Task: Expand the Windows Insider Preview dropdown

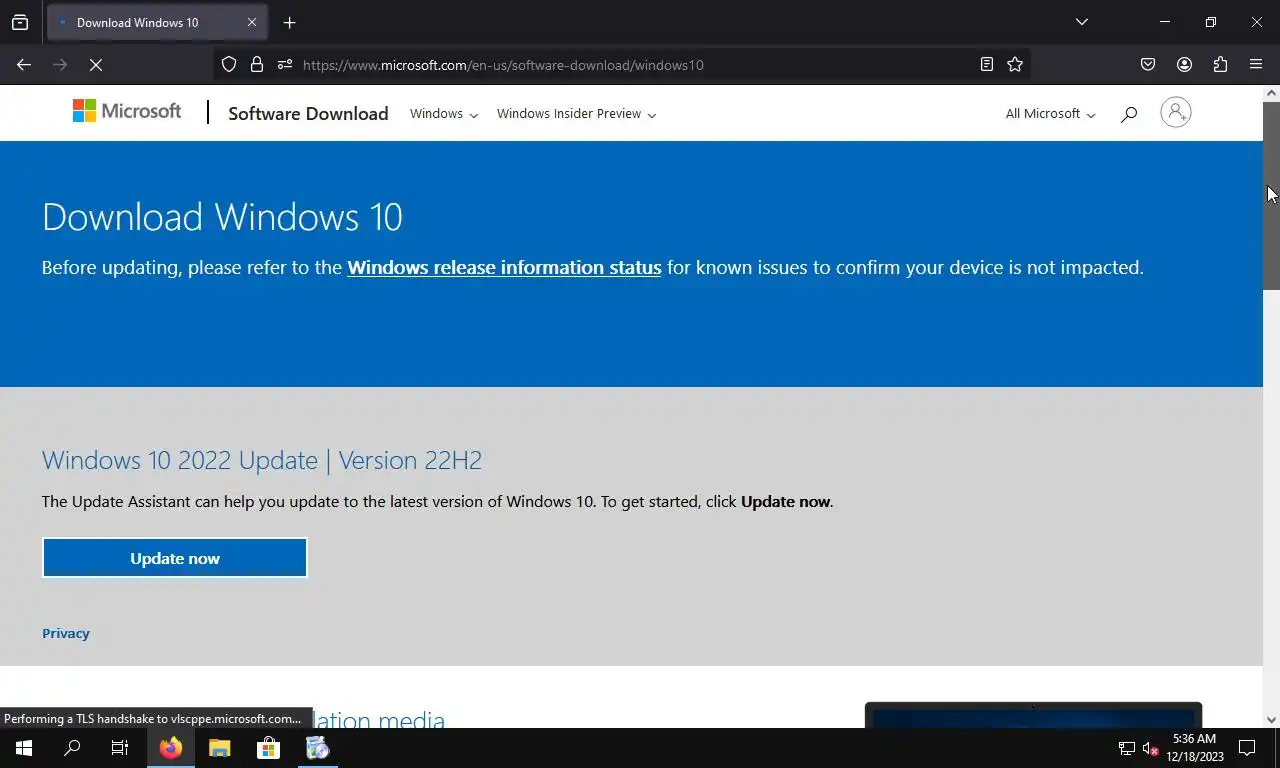Action: pyautogui.click(x=576, y=114)
